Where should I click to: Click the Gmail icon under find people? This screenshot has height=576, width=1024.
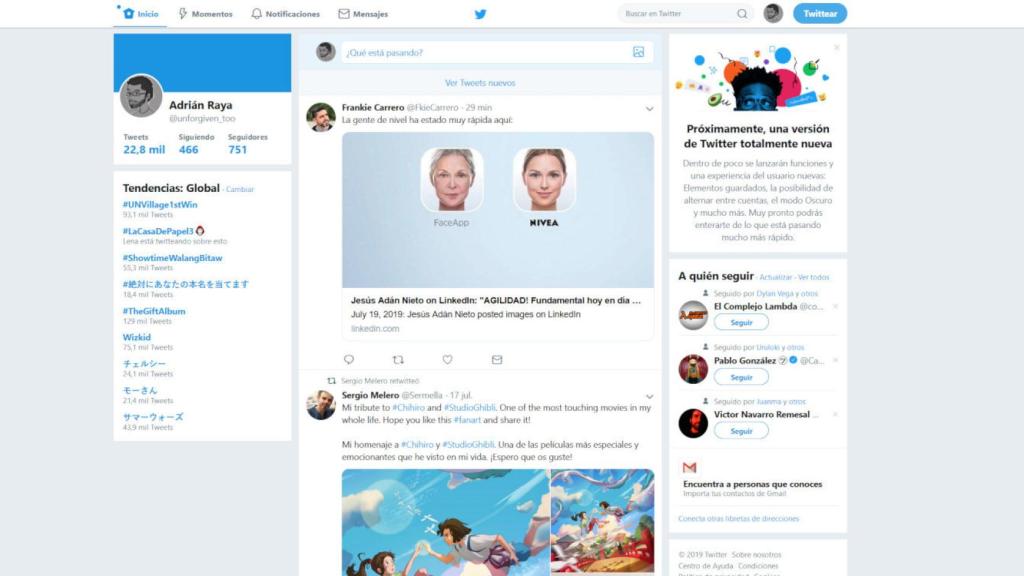(x=689, y=468)
